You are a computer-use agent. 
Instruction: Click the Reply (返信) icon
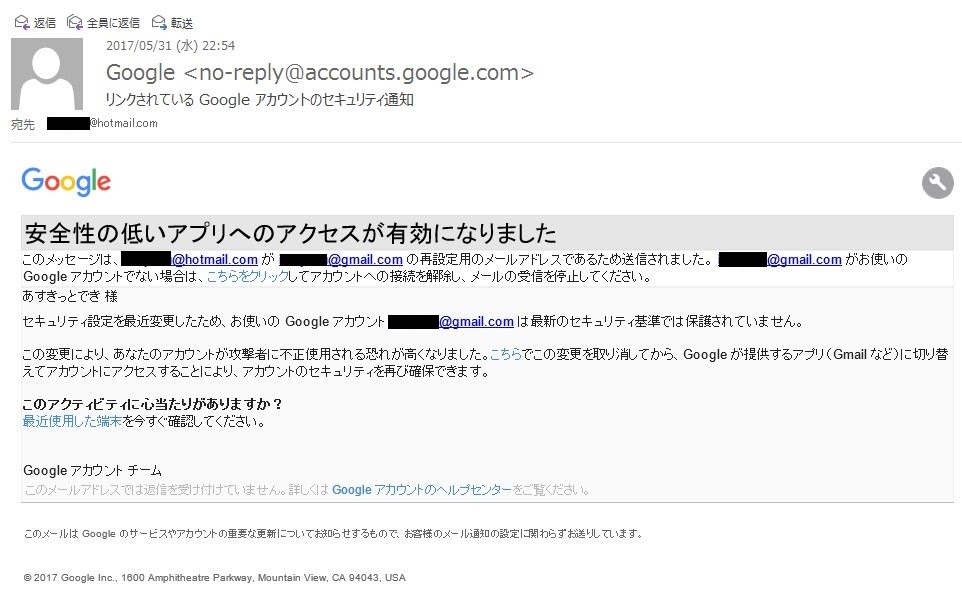21,22
